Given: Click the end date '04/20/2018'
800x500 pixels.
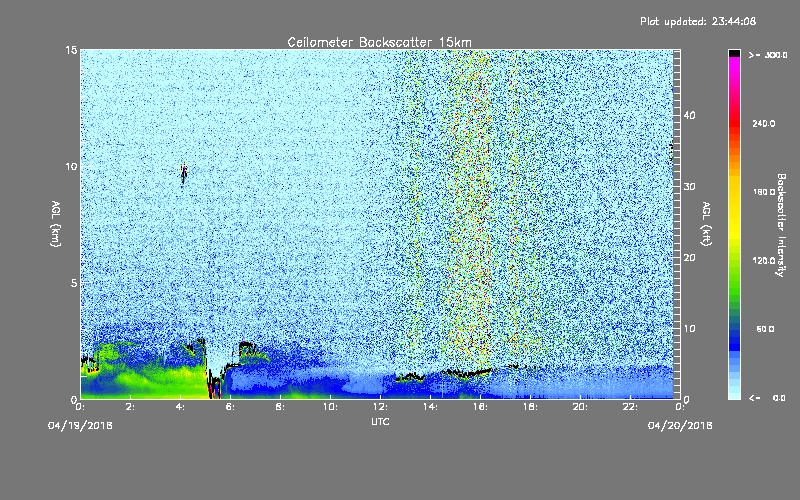Looking at the screenshot, I should tap(680, 426).
